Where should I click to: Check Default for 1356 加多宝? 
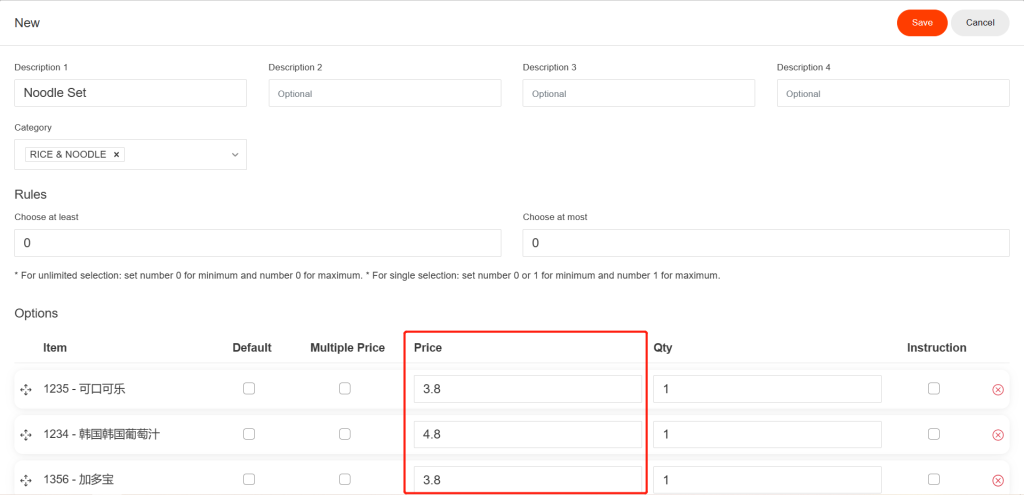pos(249,479)
